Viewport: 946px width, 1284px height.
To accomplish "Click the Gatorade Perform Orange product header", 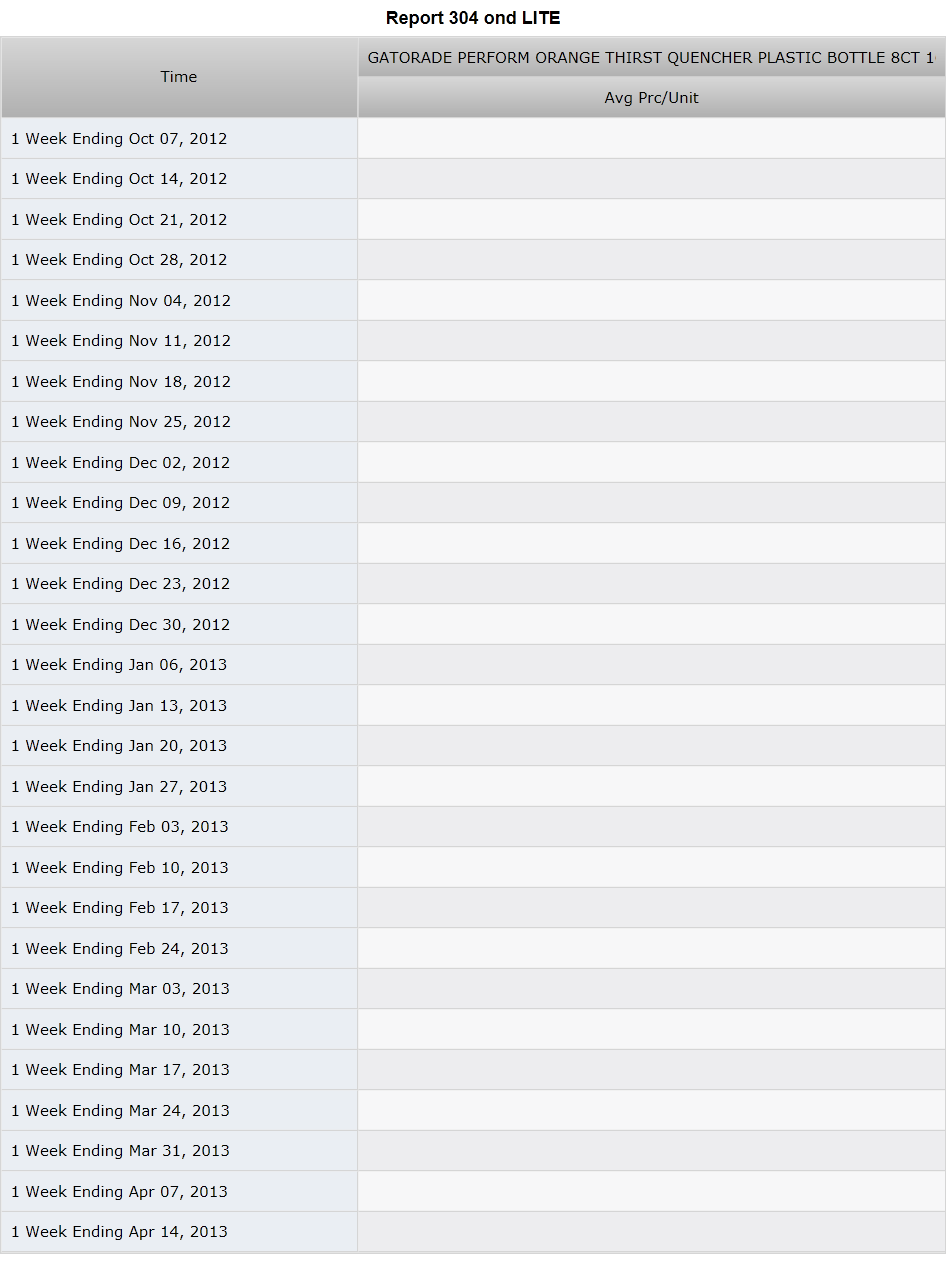I will [651, 58].
